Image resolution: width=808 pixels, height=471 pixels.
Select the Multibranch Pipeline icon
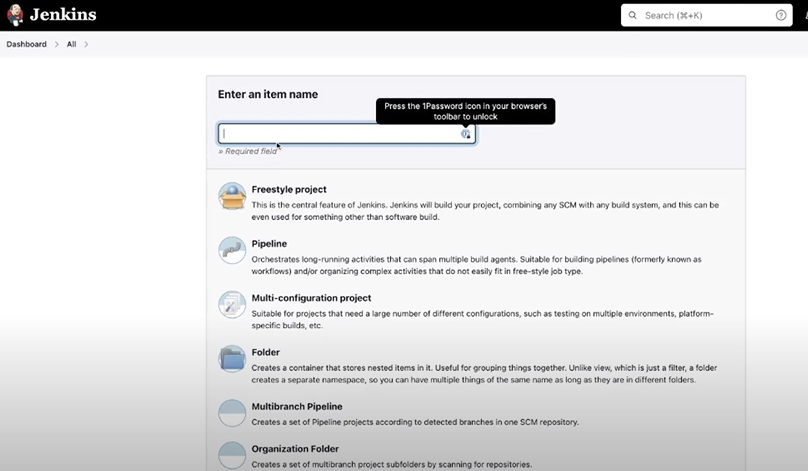[232, 413]
